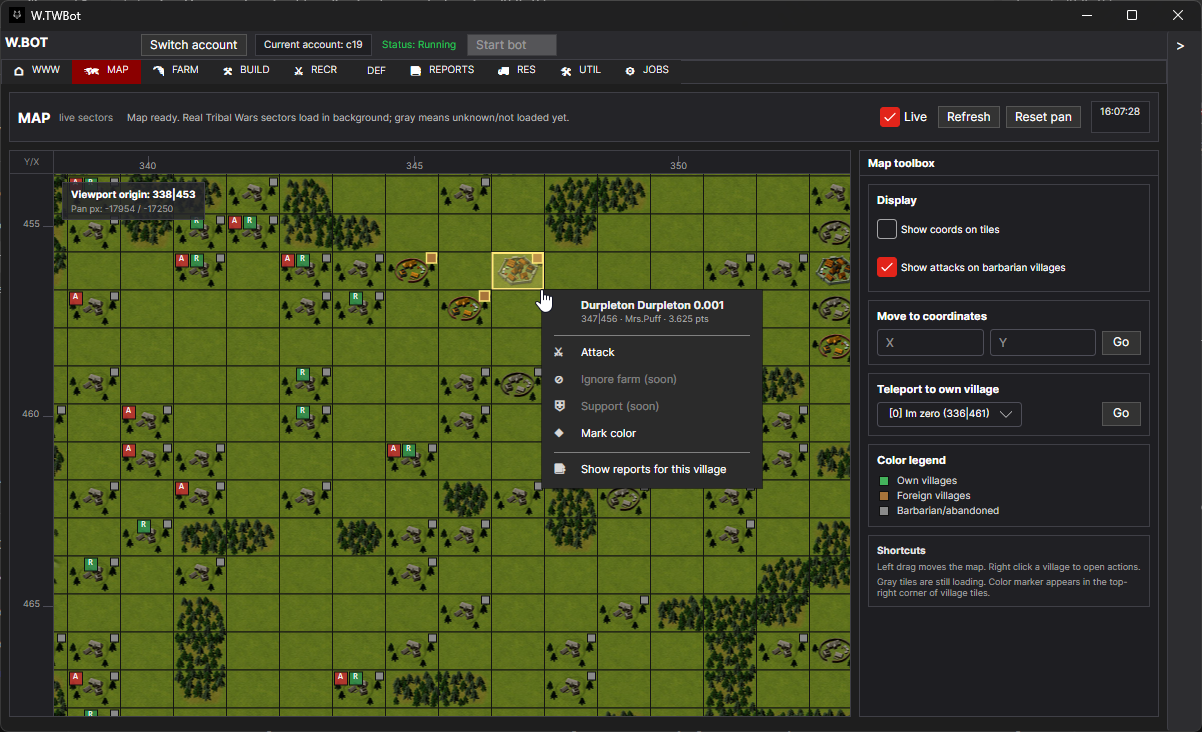Click the 347|456 · Mrs.Puff · 3.625 pts line
Screen dimensions: 1202x732
[645, 319]
